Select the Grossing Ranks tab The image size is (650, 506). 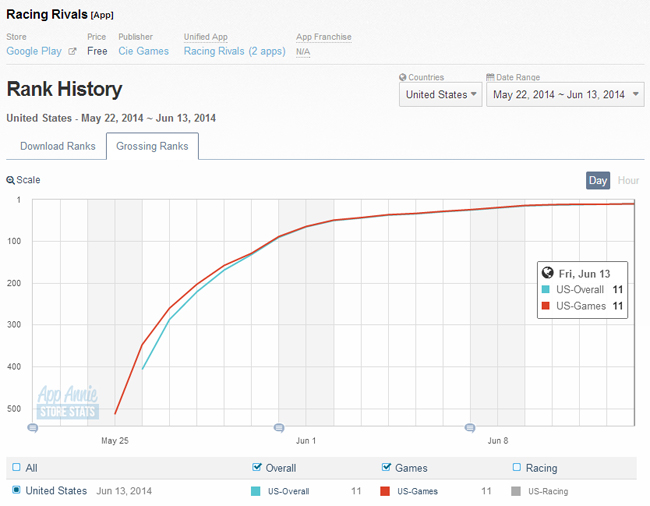(152, 146)
